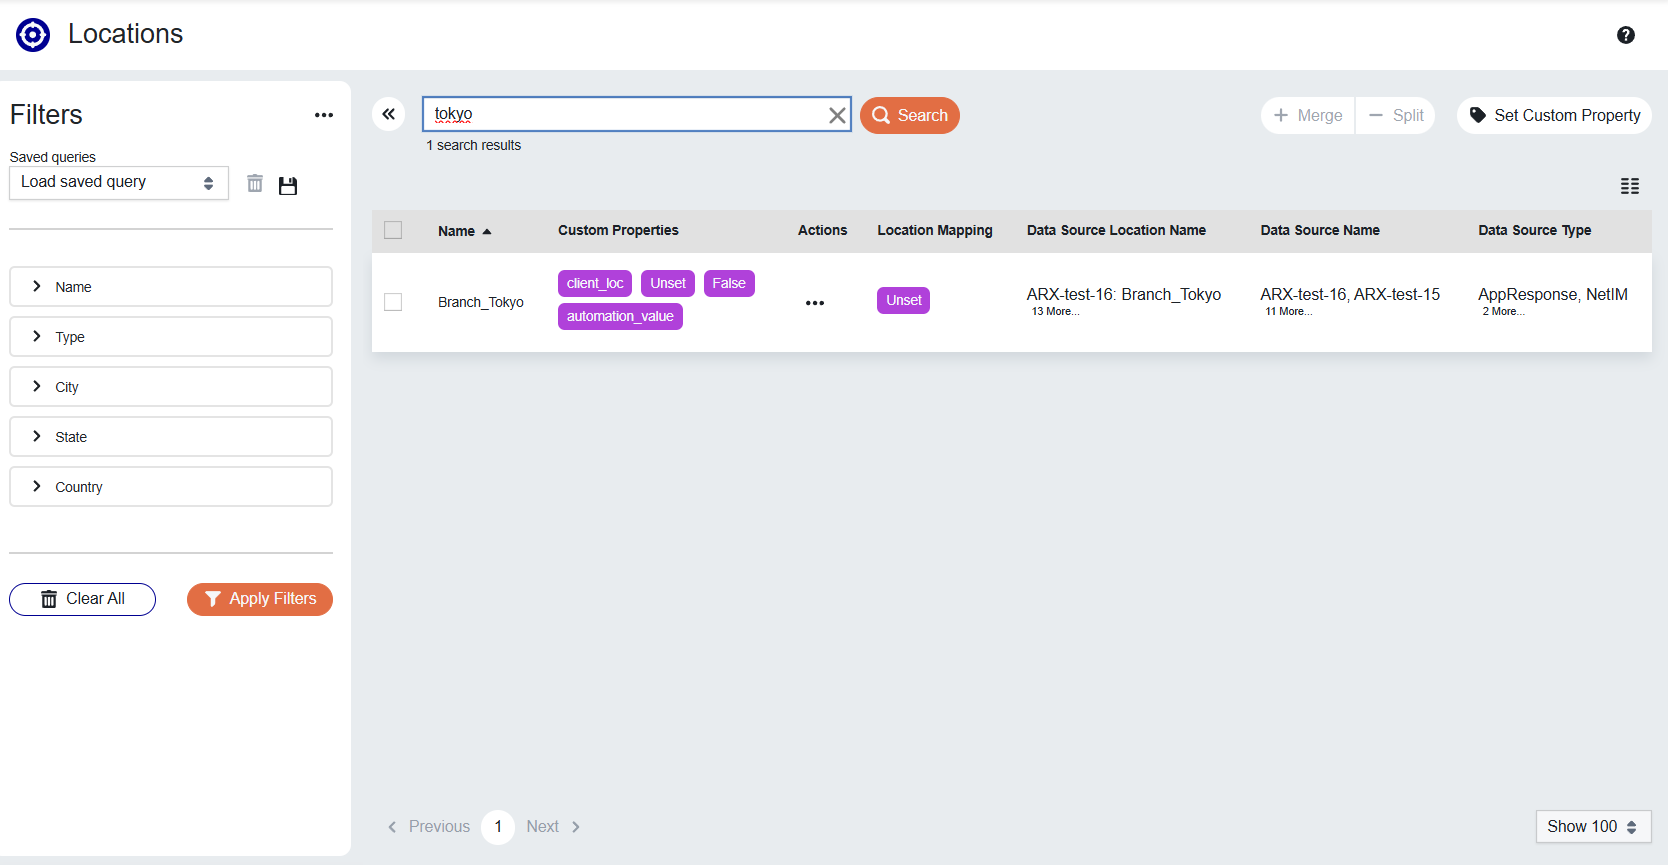The image size is (1668, 865).
Task: Expand the Country filter section
Action: tap(171, 487)
